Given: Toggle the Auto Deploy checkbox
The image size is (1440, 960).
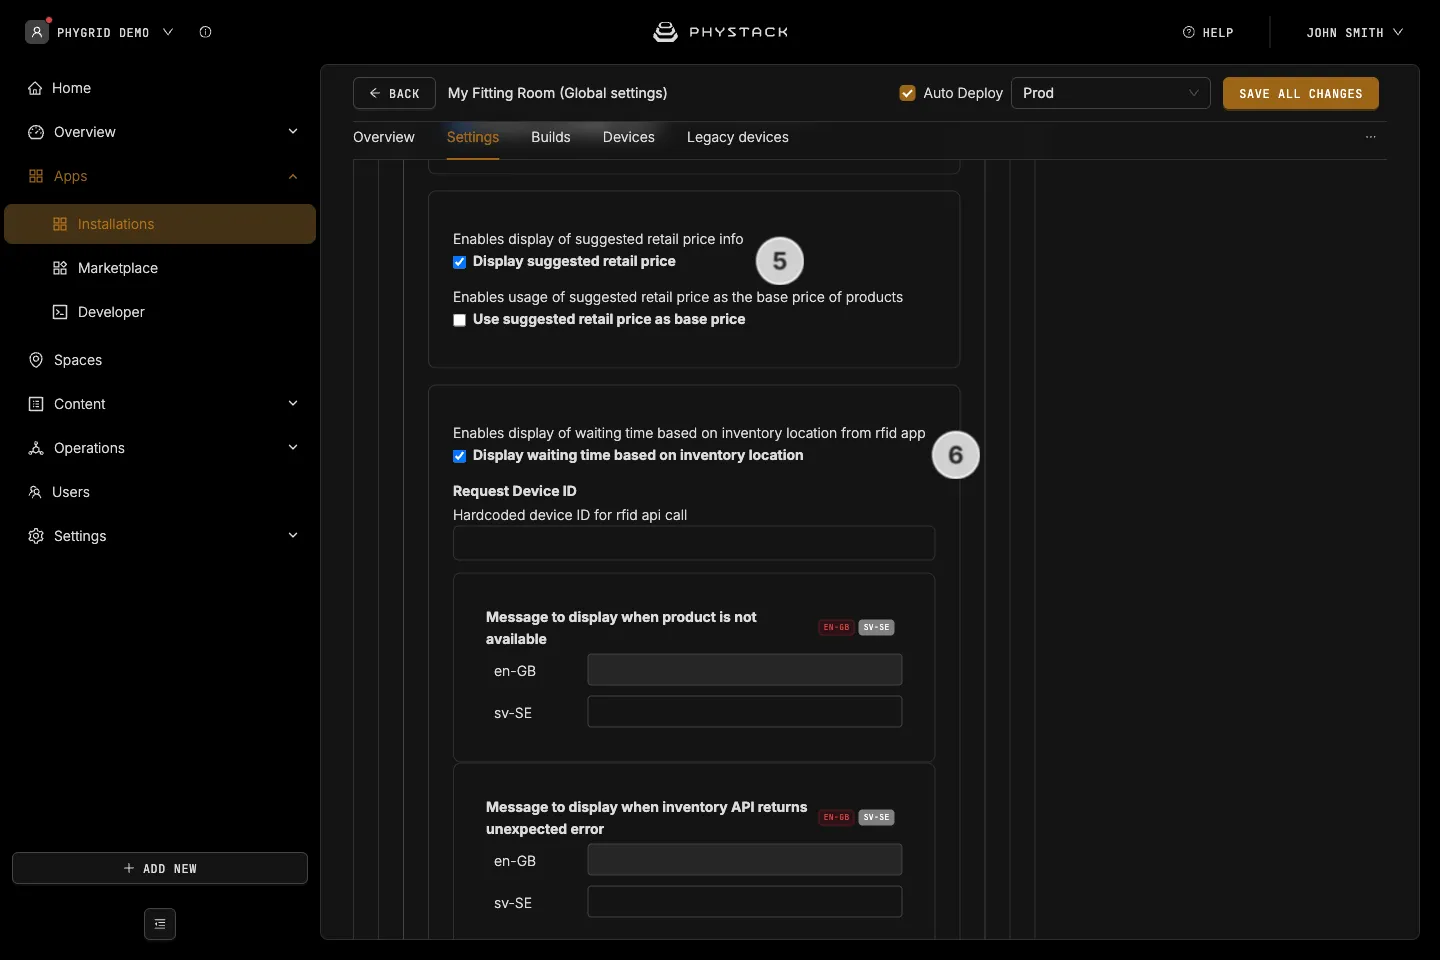Looking at the screenshot, I should (x=908, y=93).
